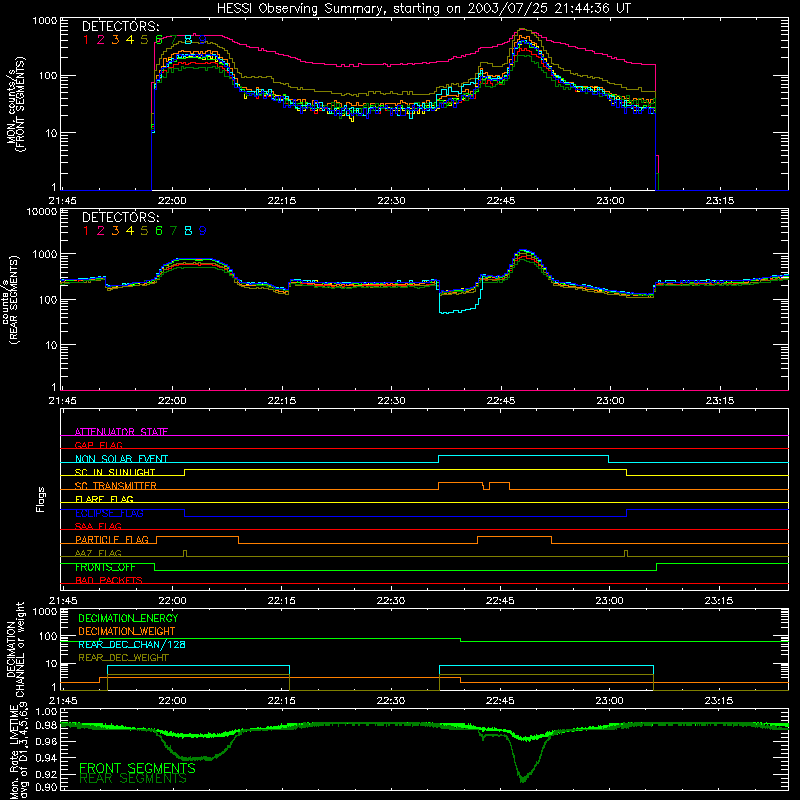The width and height of the screenshot is (800, 800).
Task: Click the 'Mon. Rate LIVETIME' axis label
Action: tap(15, 752)
